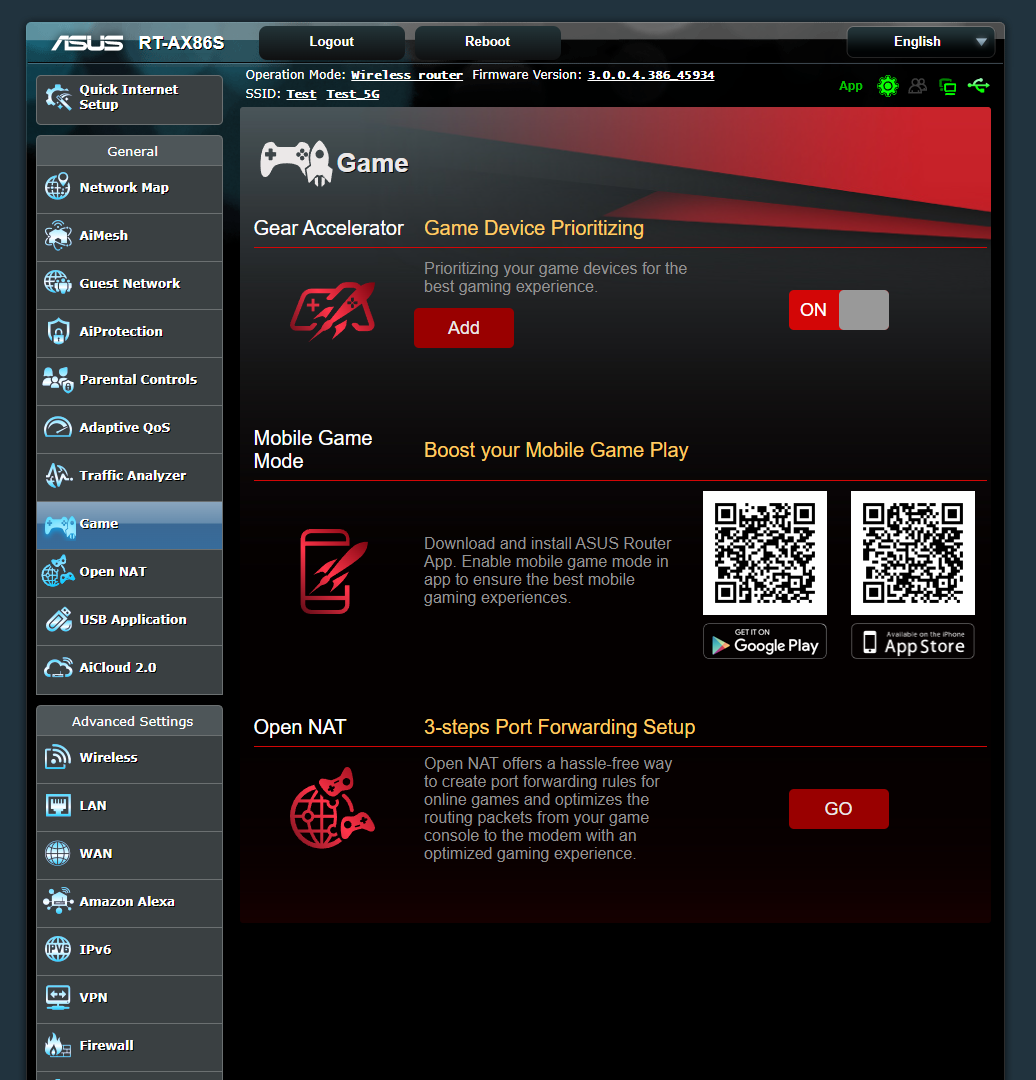Screen dimensions: 1036x1080
Task: Change the Wireless router operation mode
Action: click(406, 74)
